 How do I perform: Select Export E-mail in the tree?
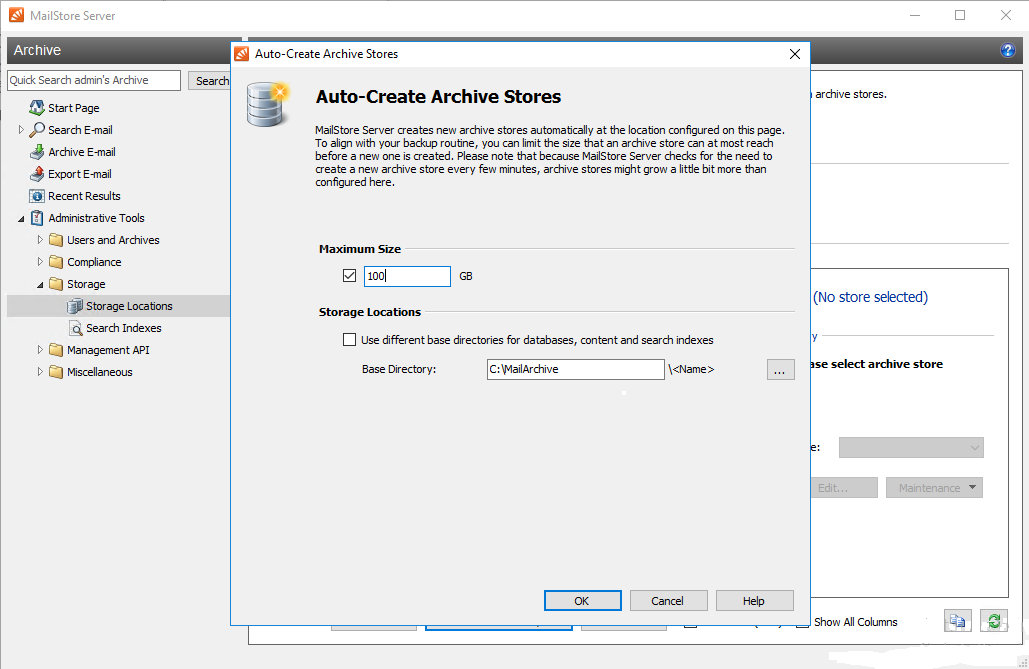(x=80, y=174)
